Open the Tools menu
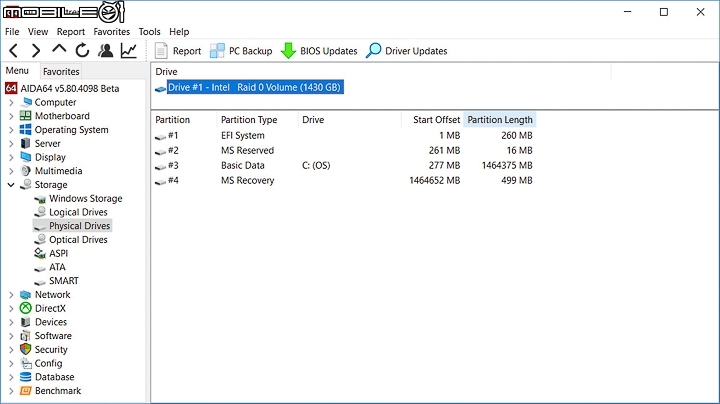Viewport: 720px width, 404px height. tap(150, 32)
